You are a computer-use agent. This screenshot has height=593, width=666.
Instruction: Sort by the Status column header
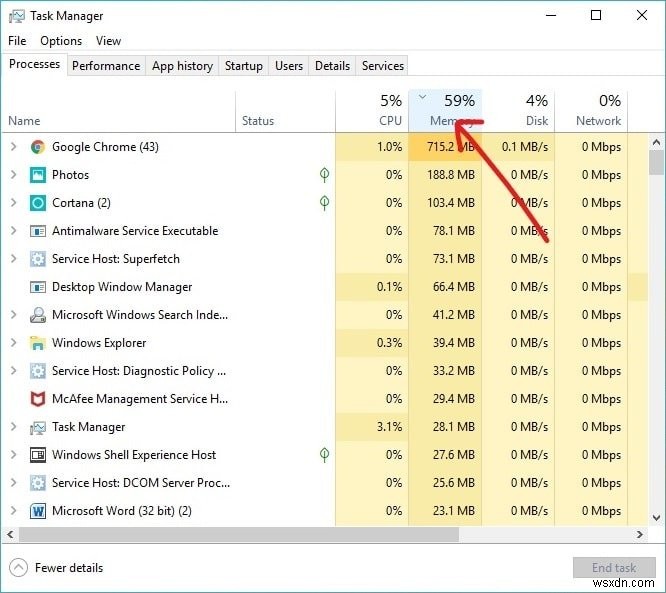click(x=285, y=111)
